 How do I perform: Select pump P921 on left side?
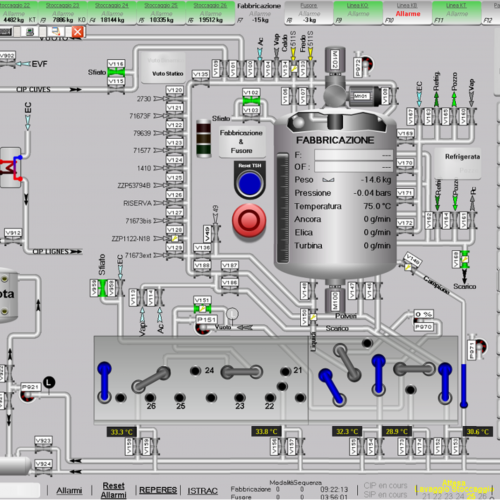(x=28, y=395)
